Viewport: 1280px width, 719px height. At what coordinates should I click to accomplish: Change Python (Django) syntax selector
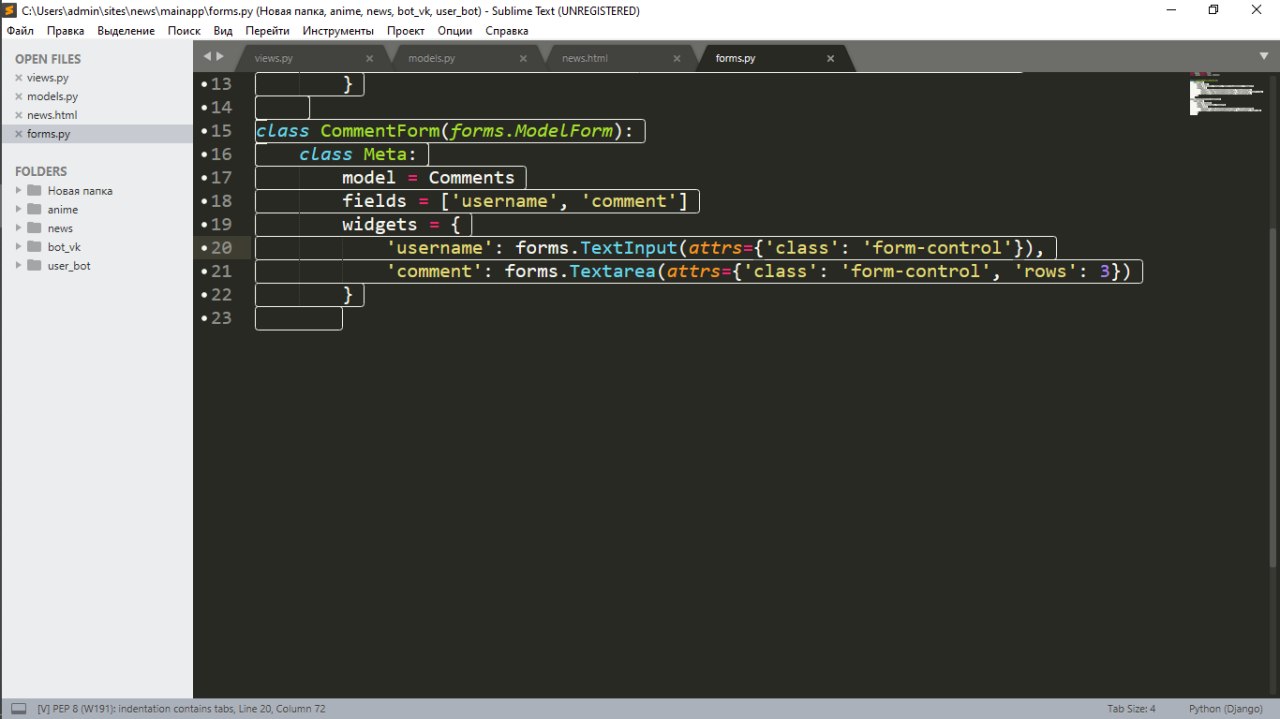[x=1225, y=709]
